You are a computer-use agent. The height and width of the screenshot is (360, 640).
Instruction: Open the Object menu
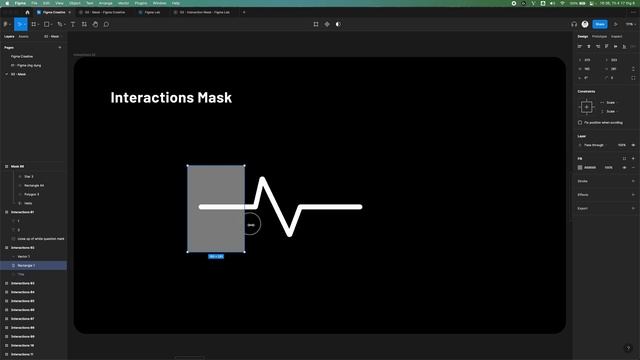click(75, 3)
